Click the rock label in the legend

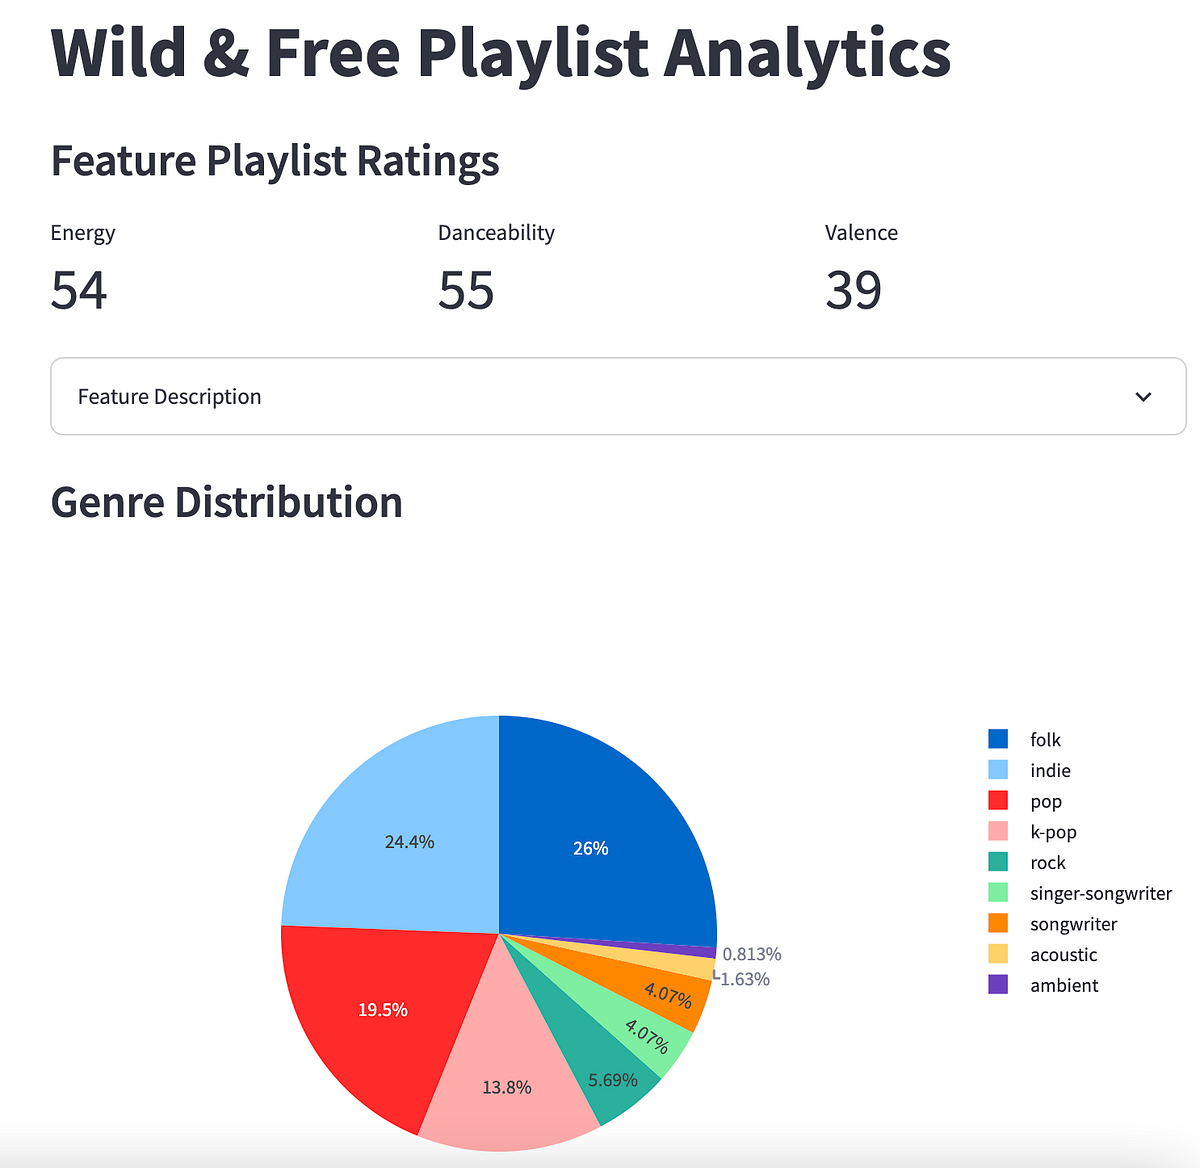[1048, 862]
